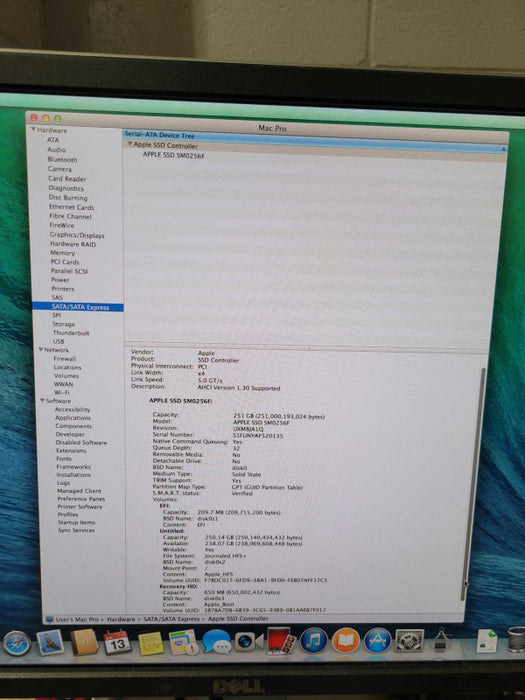Open the yellow Notes app in Dock
Viewport: 525px width, 700px height.
tap(150, 642)
